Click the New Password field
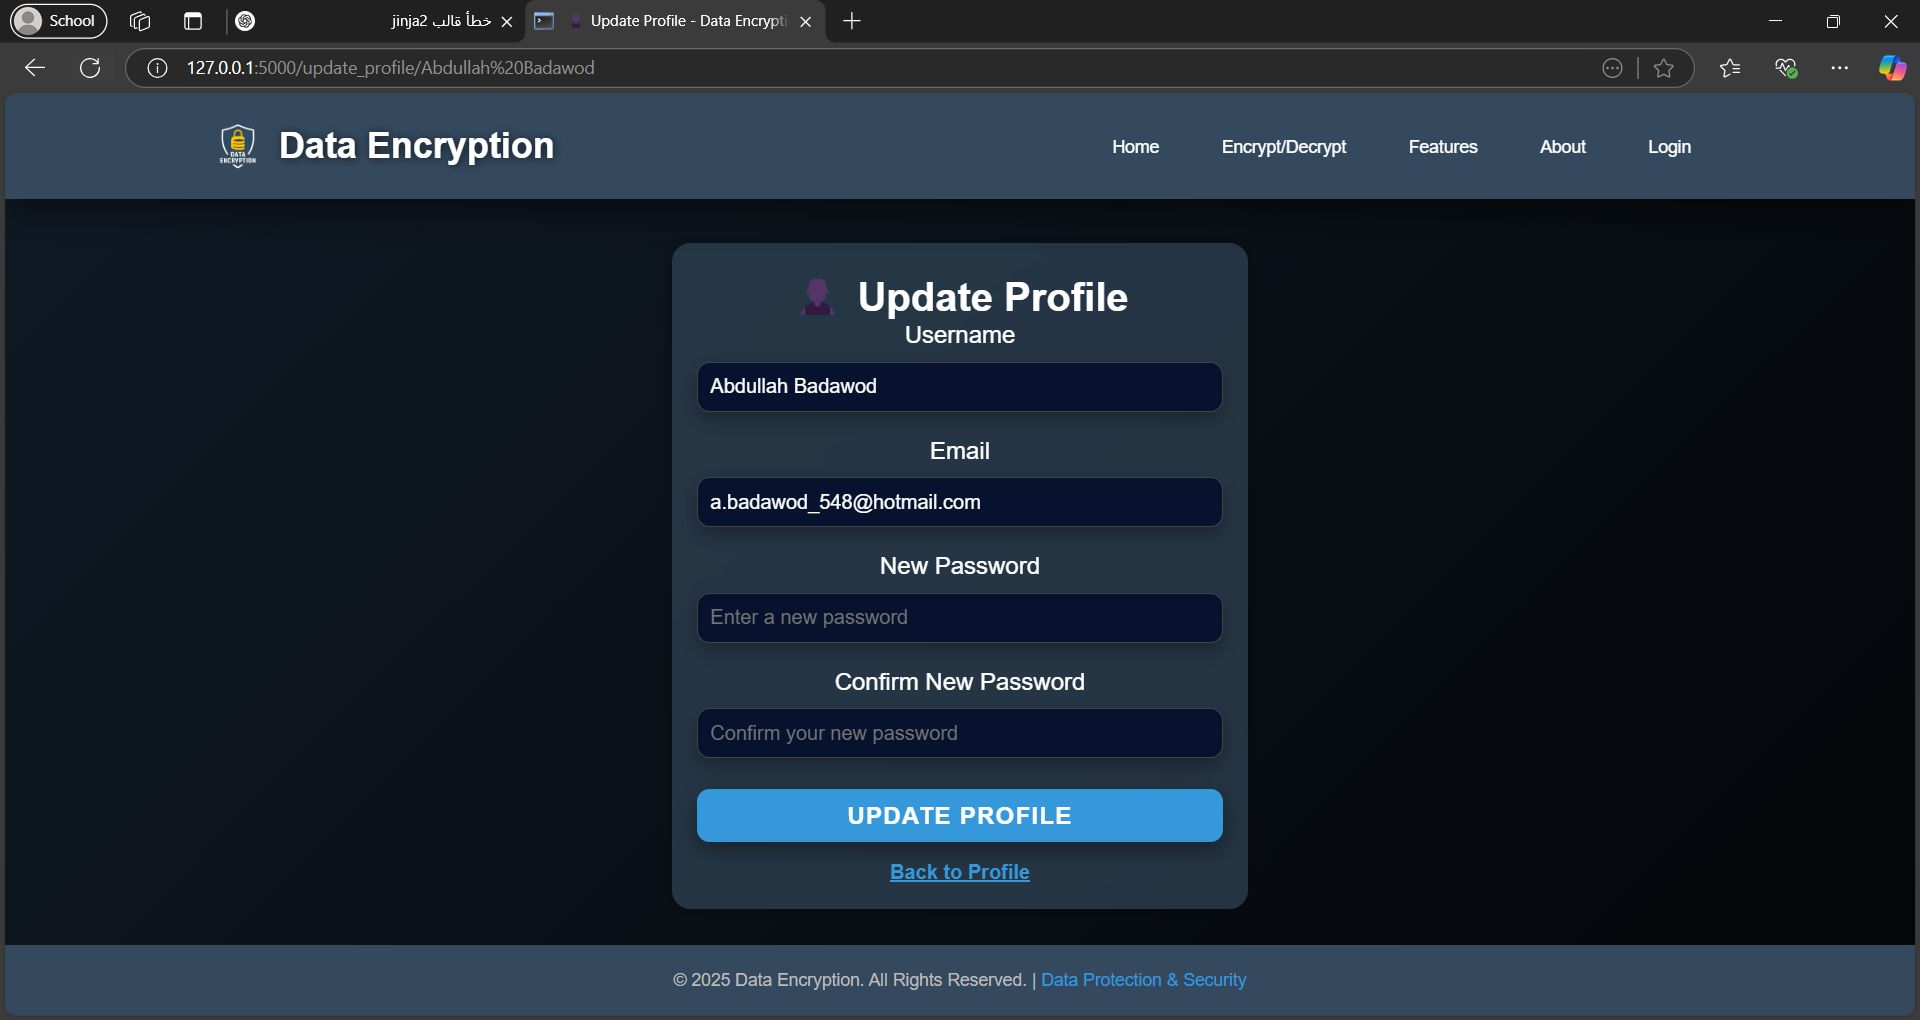 pyautogui.click(x=960, y=618)
